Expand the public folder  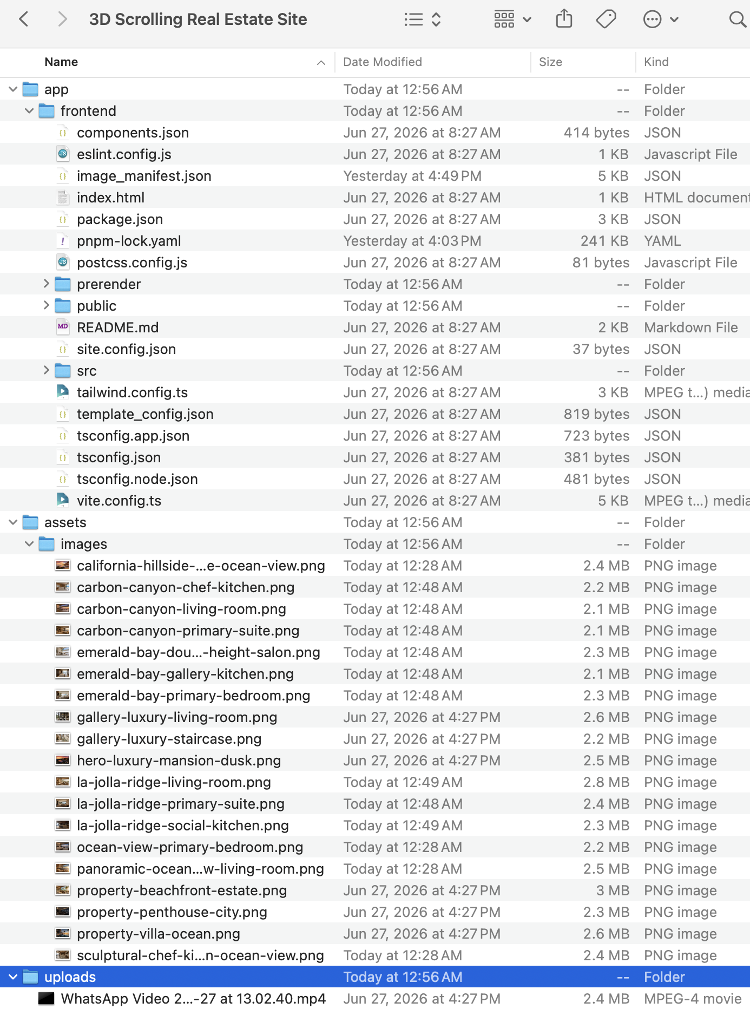[46, 305]
